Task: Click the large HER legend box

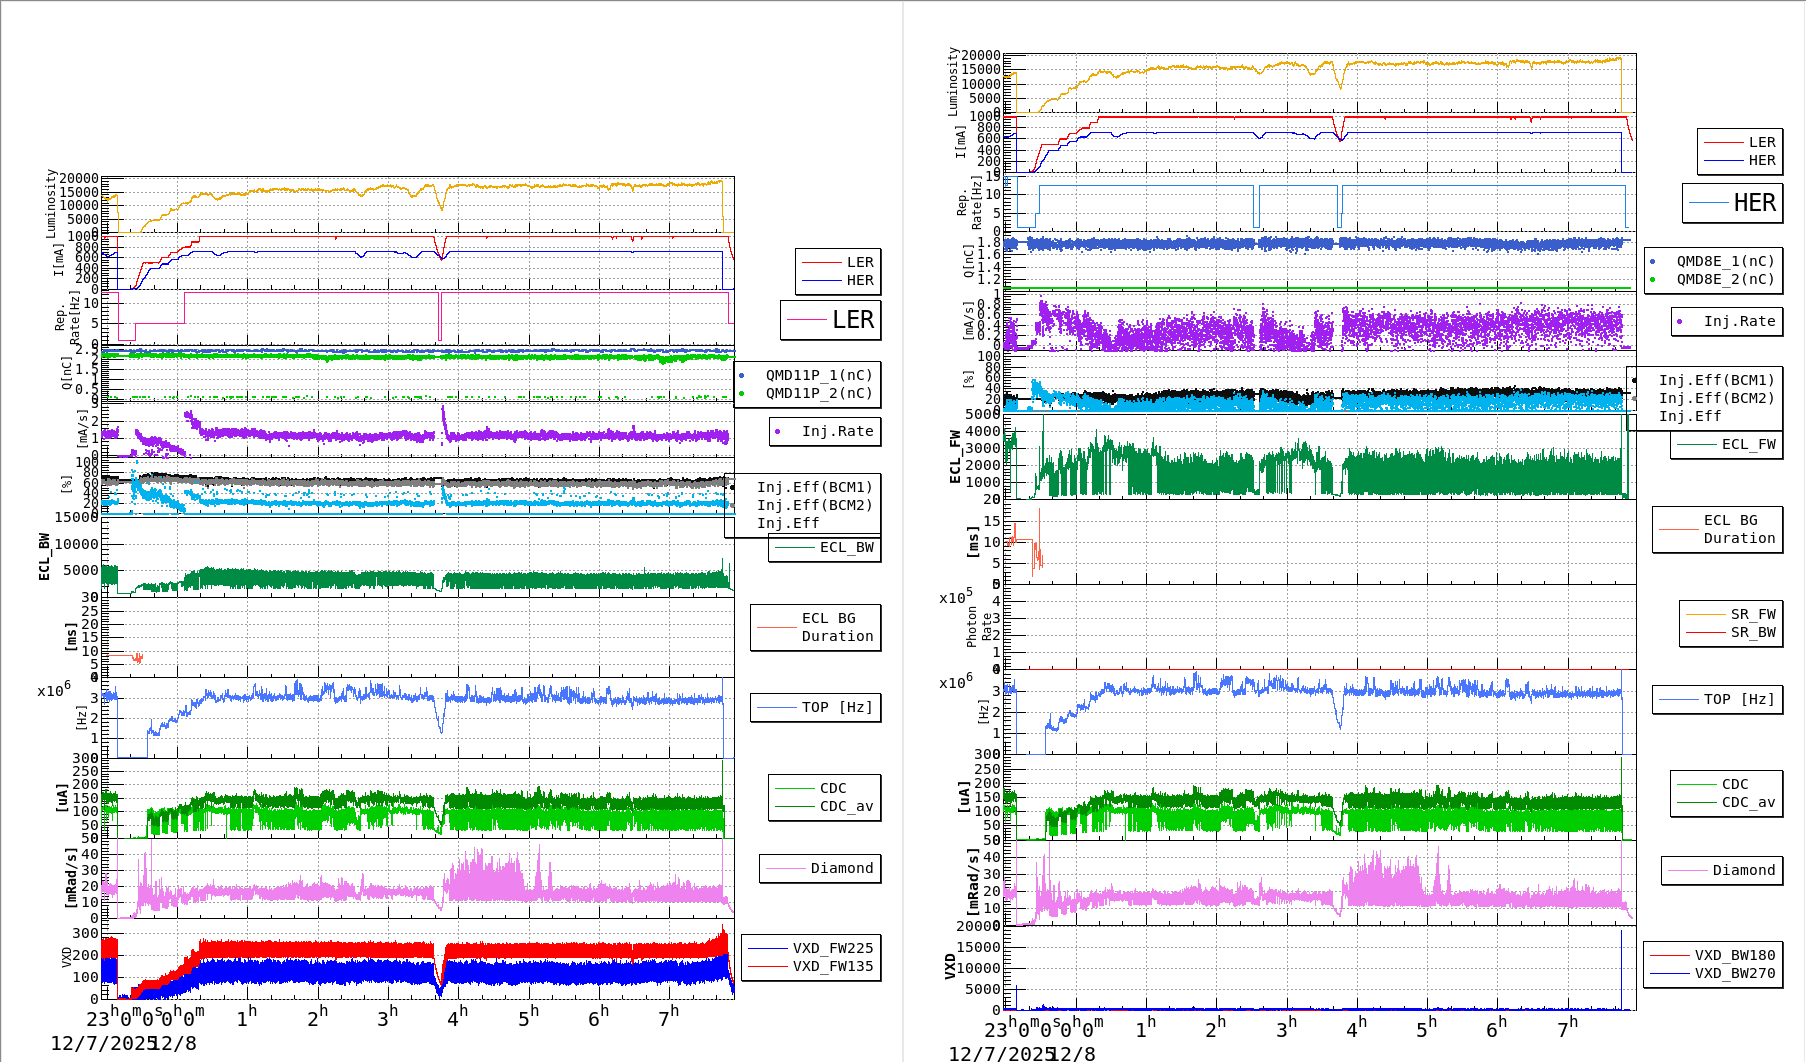Action: tap(1732, 203)
